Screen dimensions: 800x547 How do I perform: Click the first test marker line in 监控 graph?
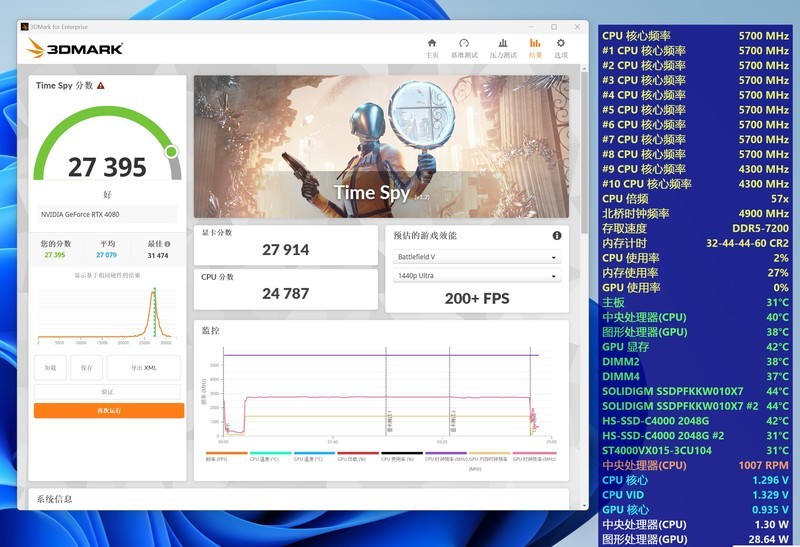click(x=386, y=391)
